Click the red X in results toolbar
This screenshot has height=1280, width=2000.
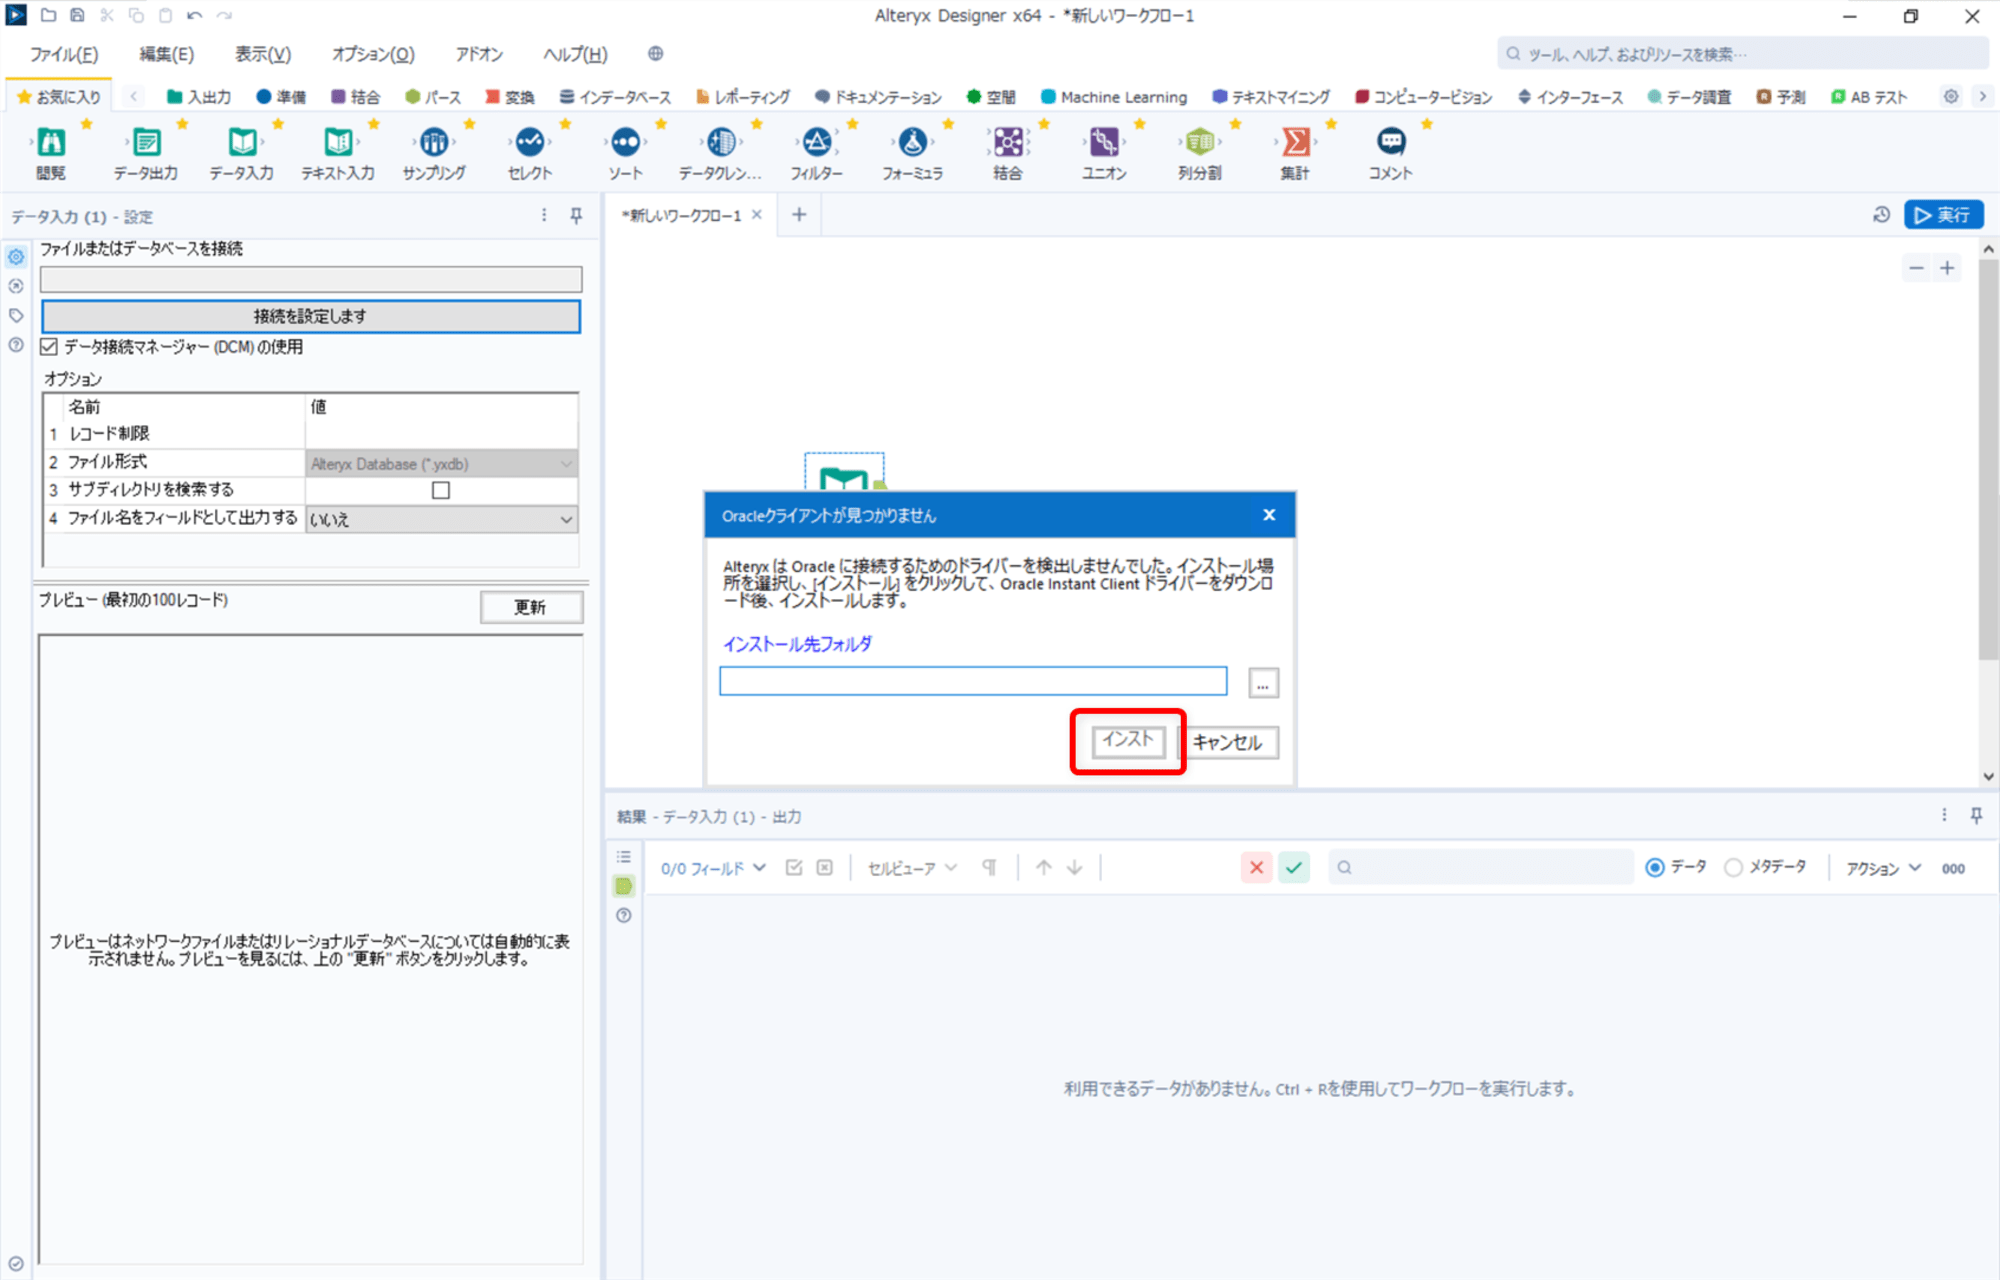point(1256,867)
